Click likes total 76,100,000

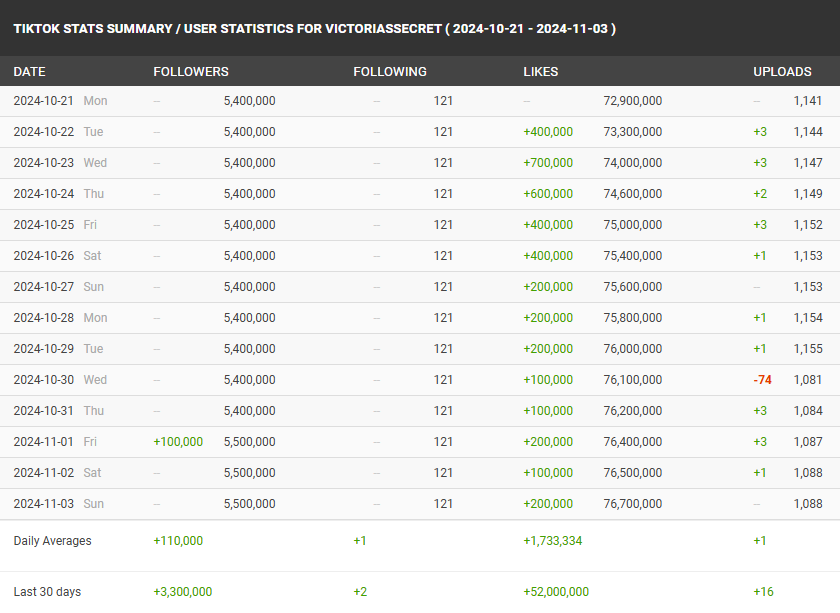pos(633,380)
